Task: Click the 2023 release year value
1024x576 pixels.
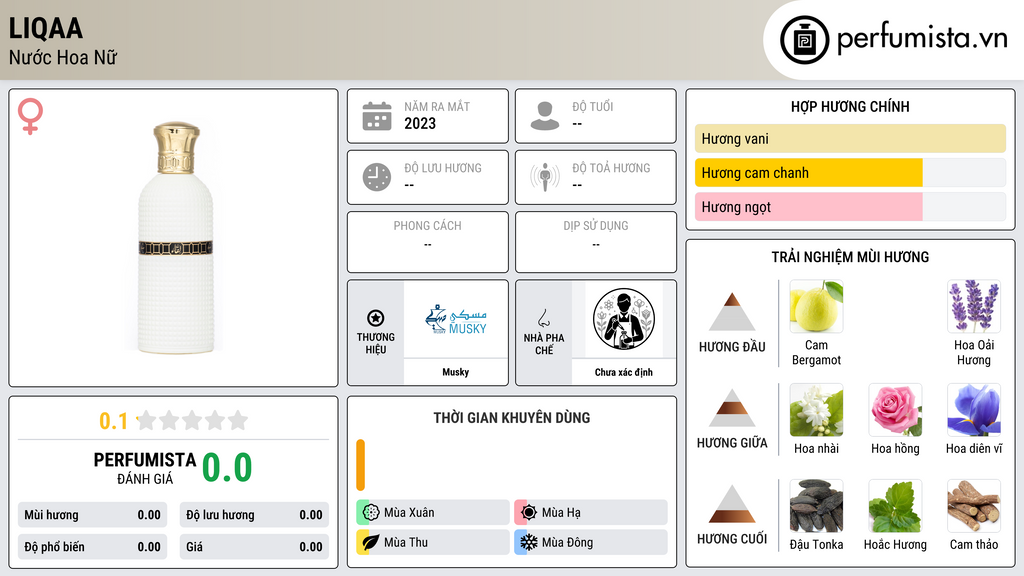Action: tap(420, 123)
